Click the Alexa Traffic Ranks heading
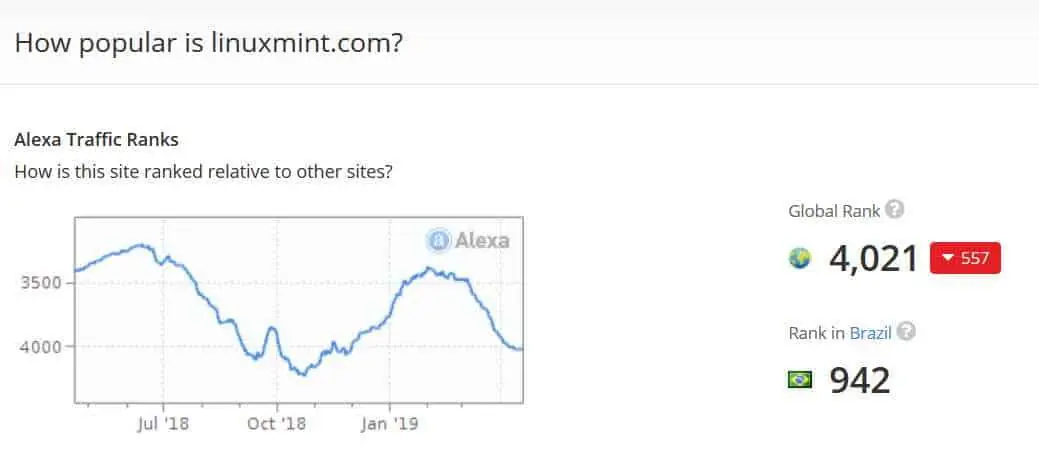Image resolution: width=1039 pixels, height=458 pixels. [96, 141]
